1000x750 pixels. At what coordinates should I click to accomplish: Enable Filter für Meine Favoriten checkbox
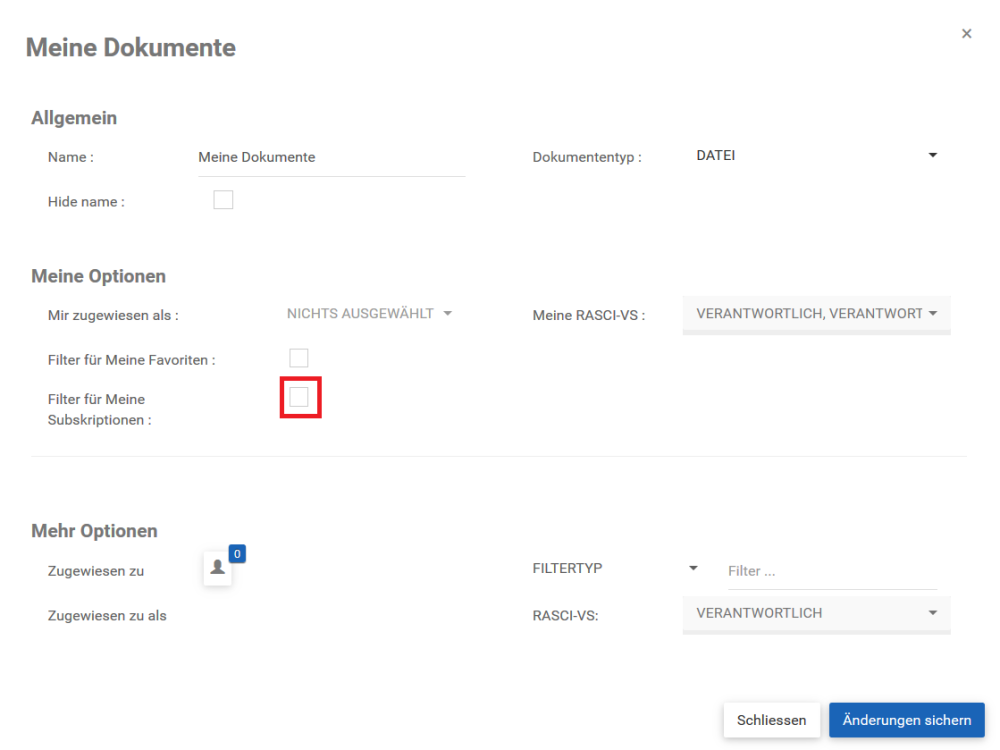pyautogui.click(x=298, y=358)
